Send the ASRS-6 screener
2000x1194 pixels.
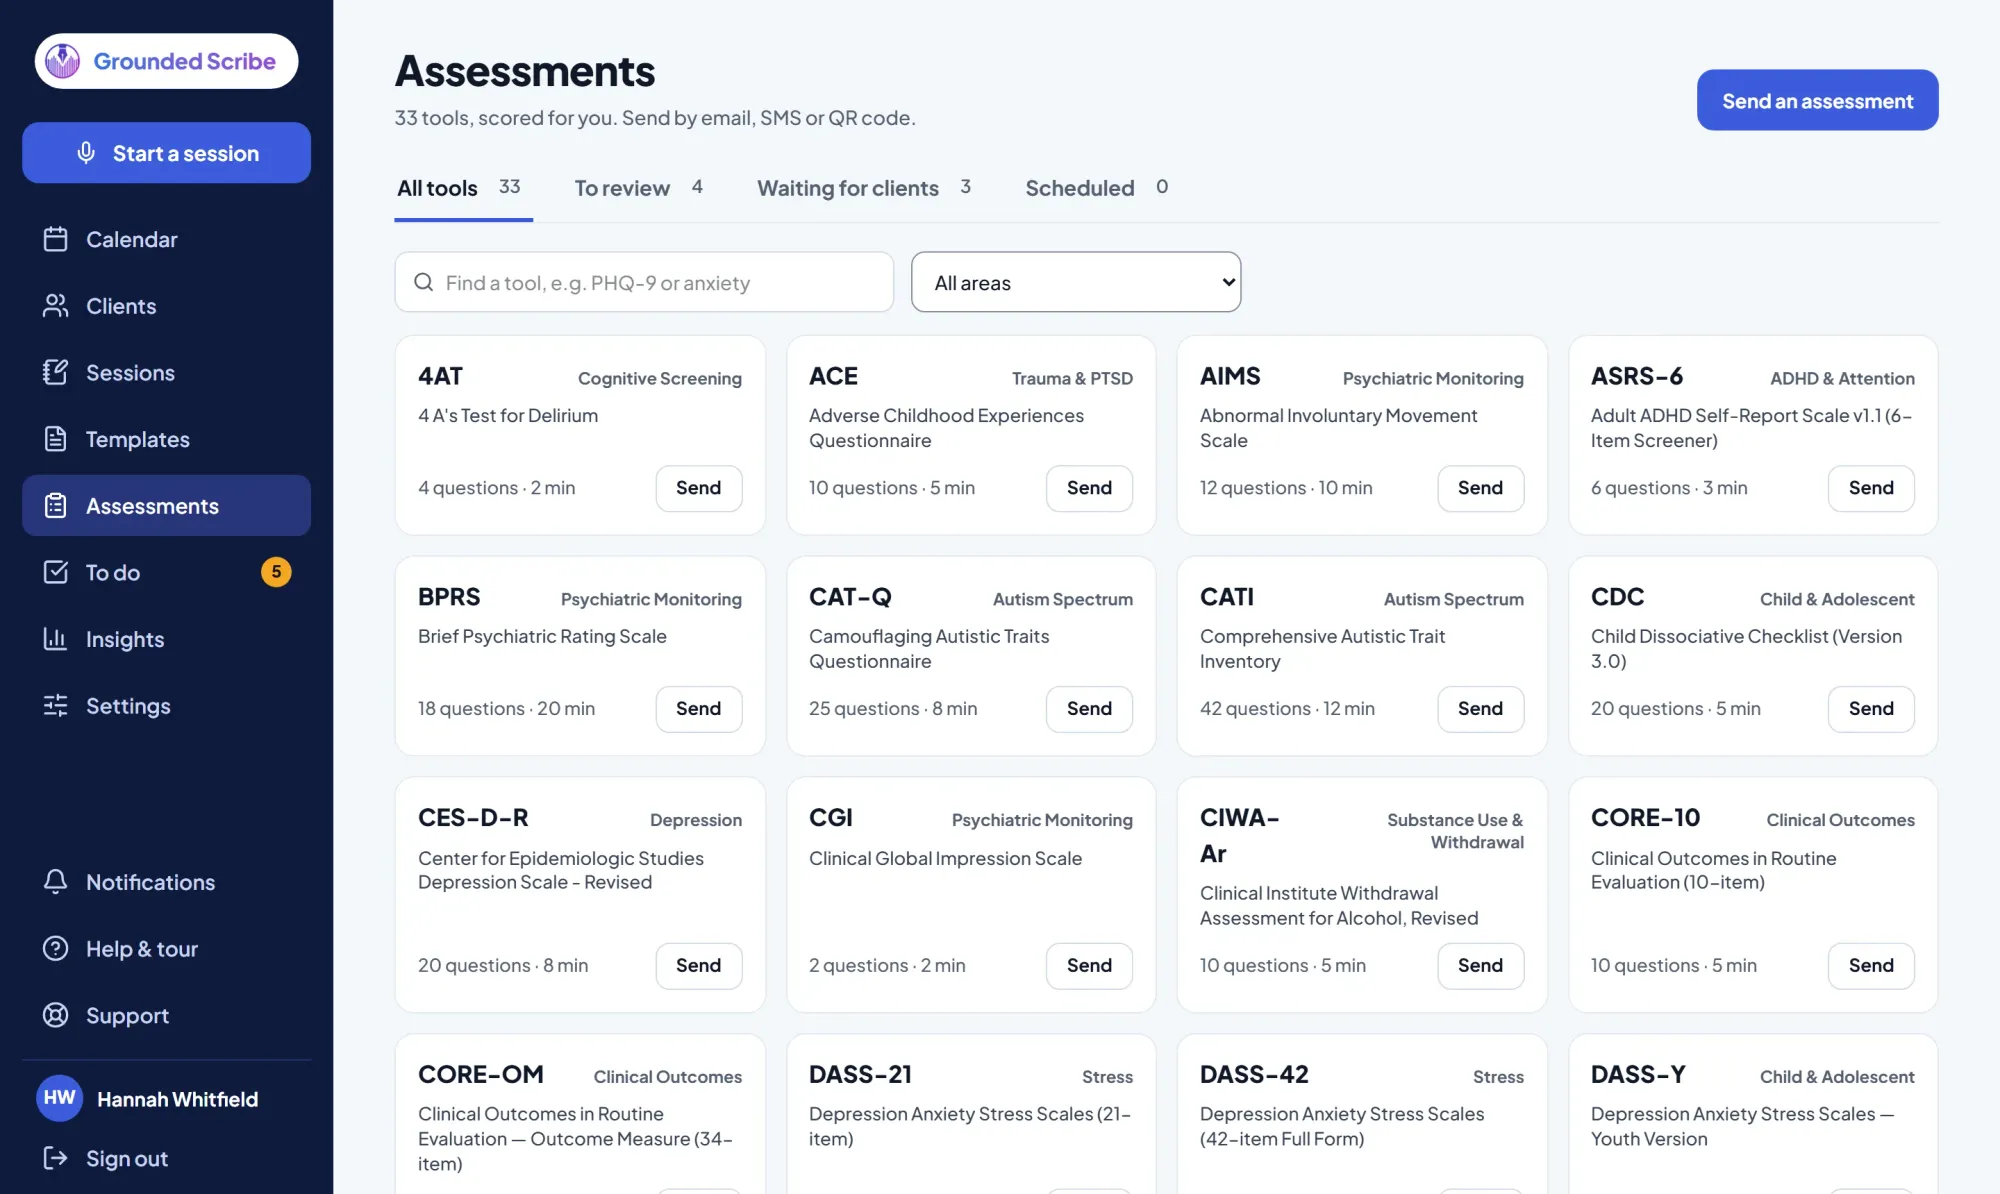tap(1871, 488)
